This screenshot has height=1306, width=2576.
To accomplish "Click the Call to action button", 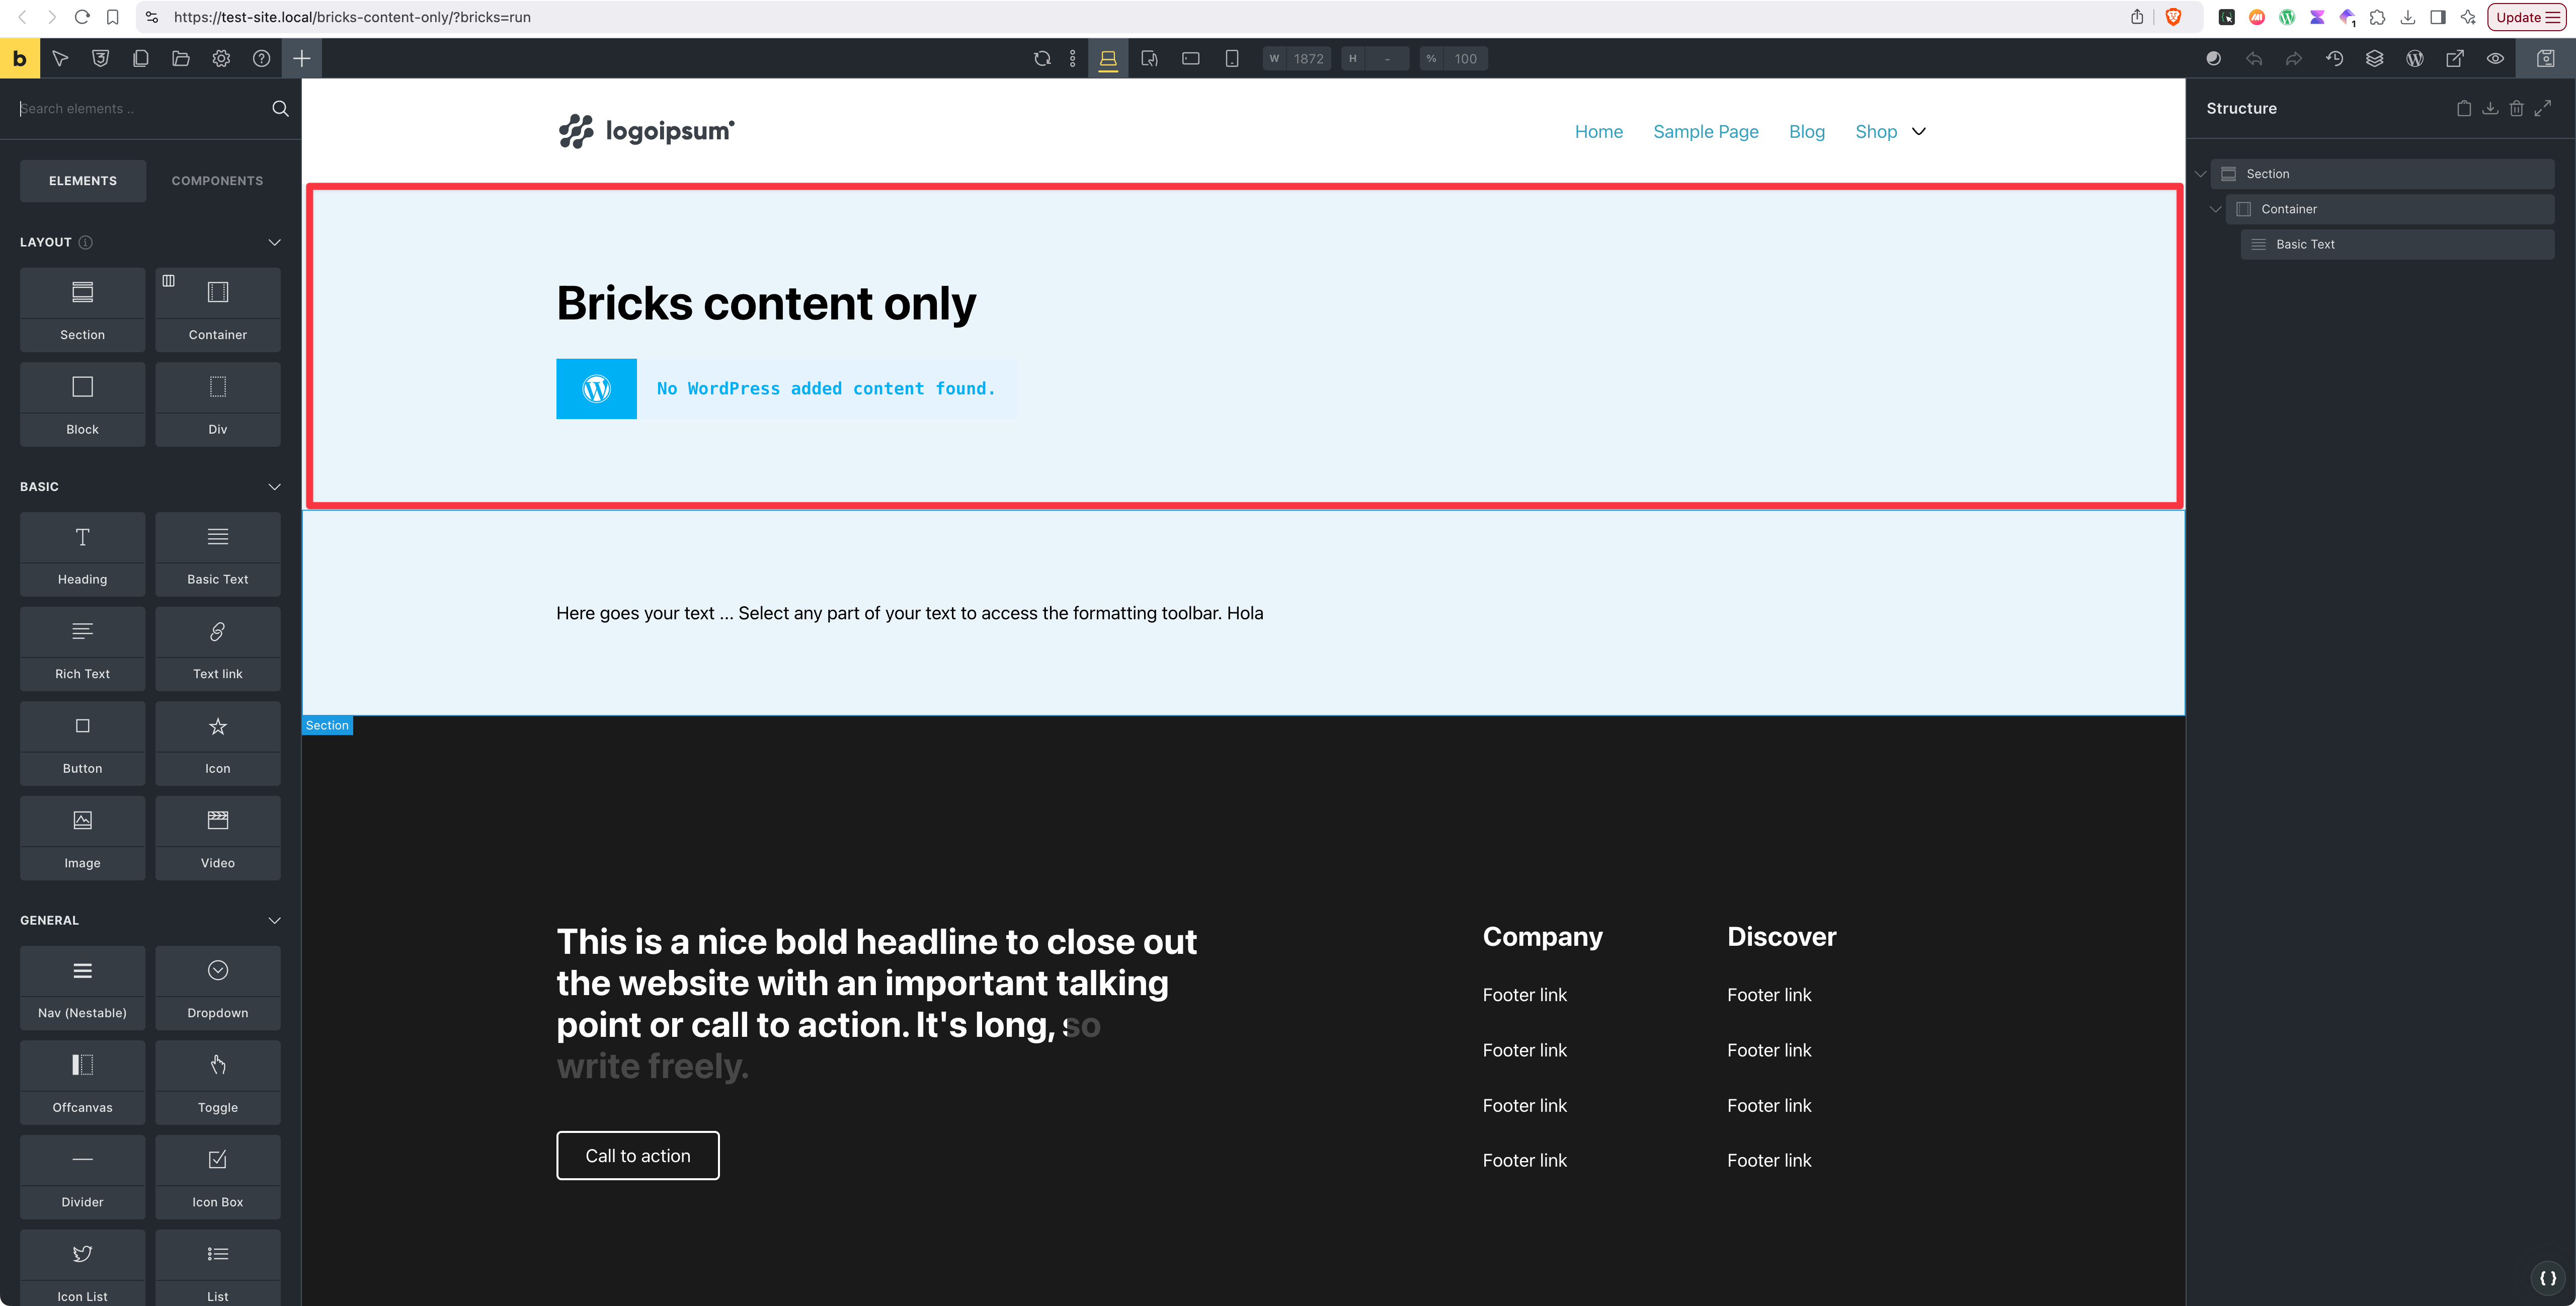I will [637, 1155].
